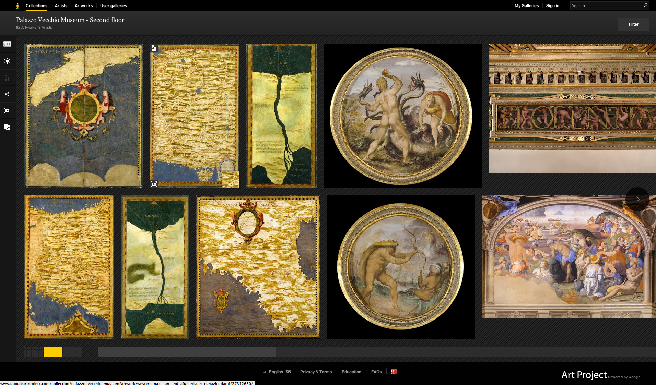656x385 pixels.
Task: Open the bottom-left golden coastline map
Action: pos(69,267)
